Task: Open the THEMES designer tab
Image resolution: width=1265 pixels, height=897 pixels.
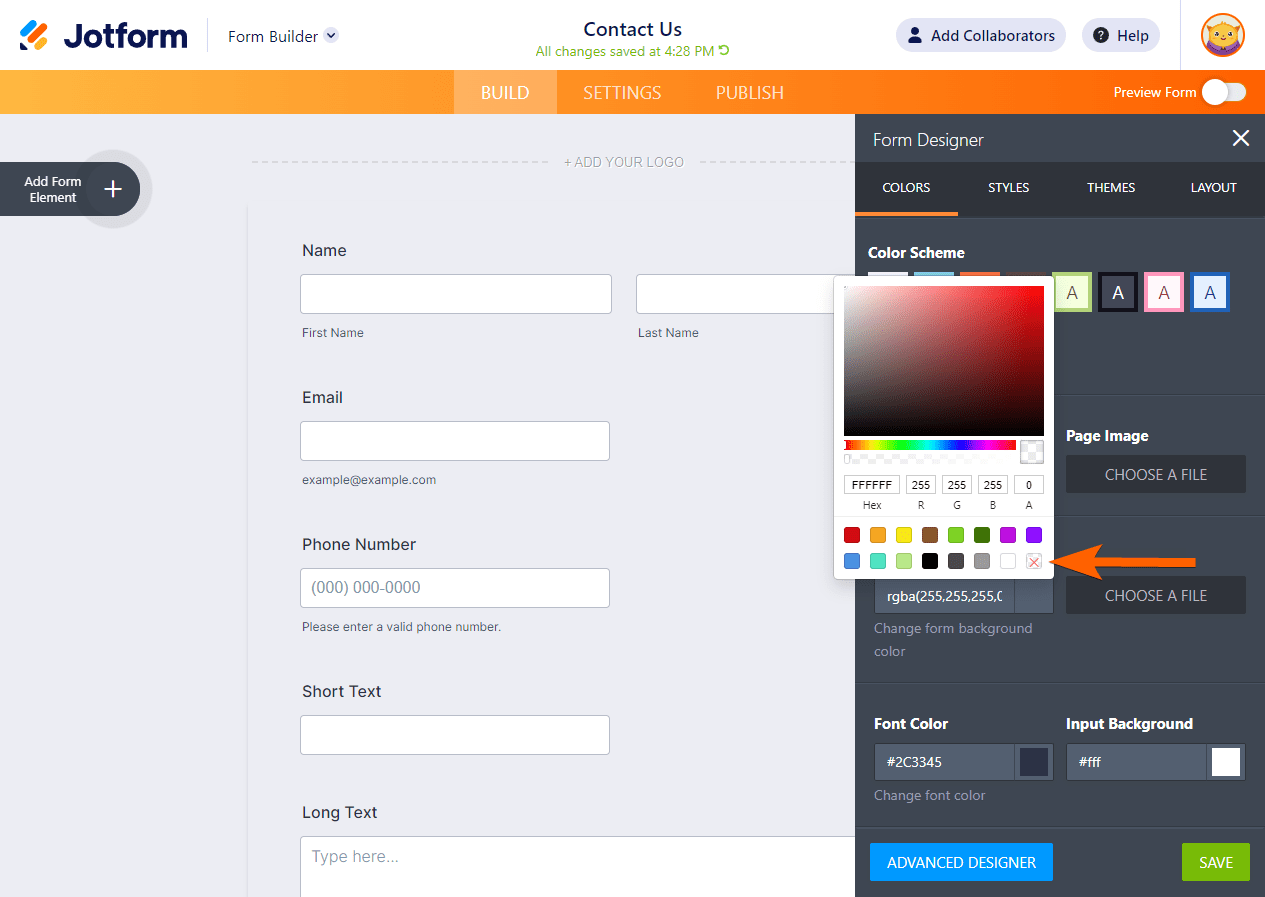Action: [x=1111, y=187]
